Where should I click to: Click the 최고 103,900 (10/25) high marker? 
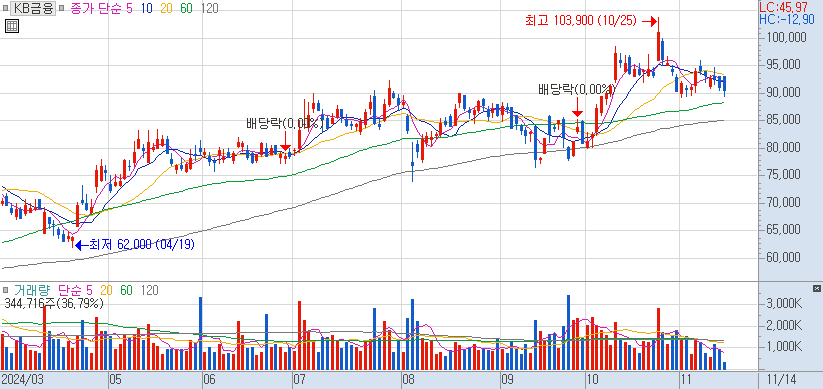click(581, 20)
